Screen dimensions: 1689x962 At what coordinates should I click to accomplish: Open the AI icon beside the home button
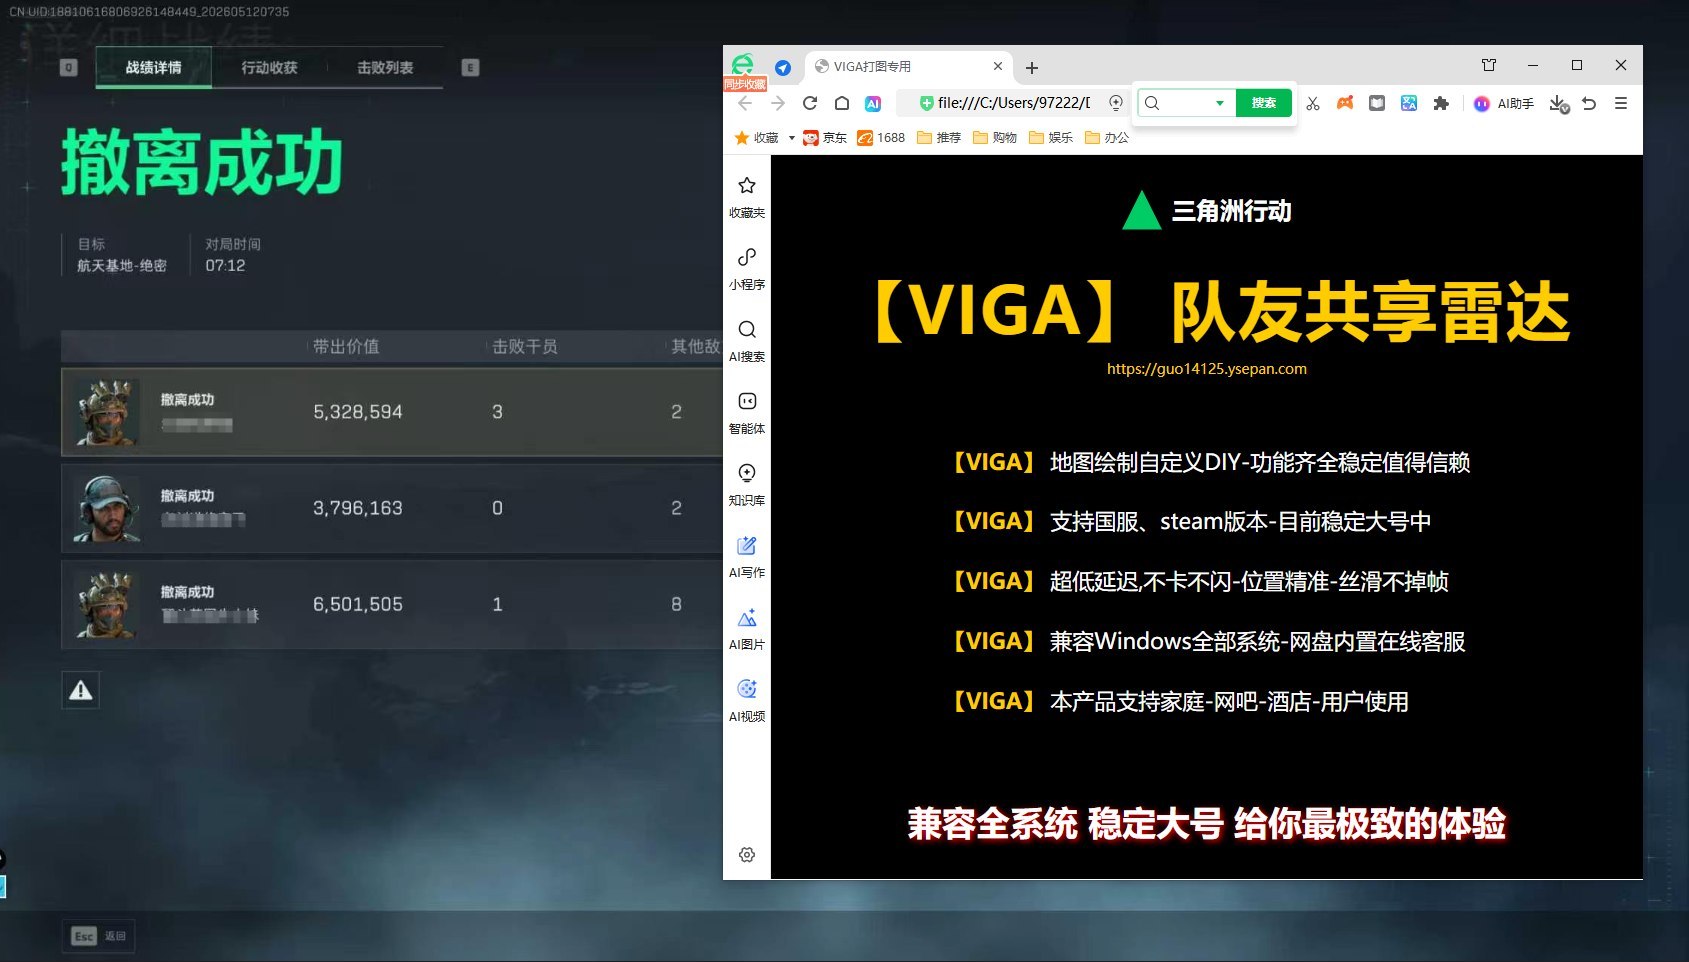pos(873,103)
